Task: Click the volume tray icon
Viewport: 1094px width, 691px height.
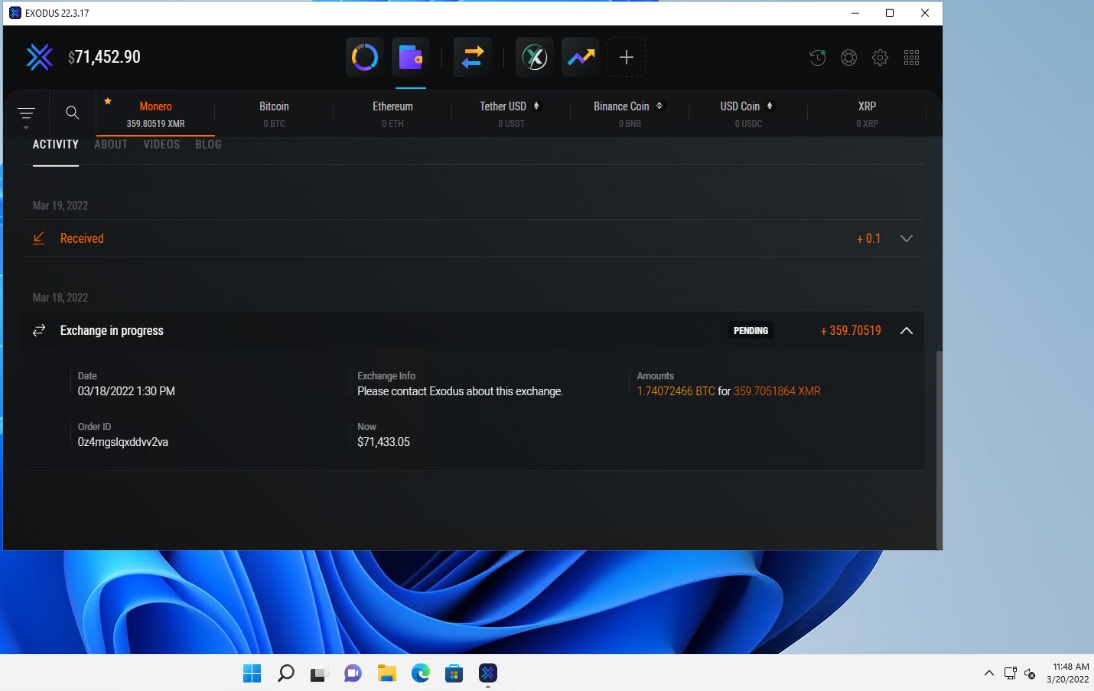Action: [x=1030, y=674]
